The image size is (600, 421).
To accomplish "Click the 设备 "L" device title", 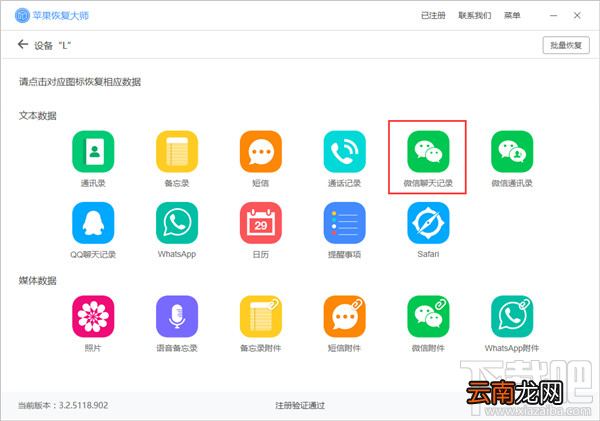I will click(52, 46).
